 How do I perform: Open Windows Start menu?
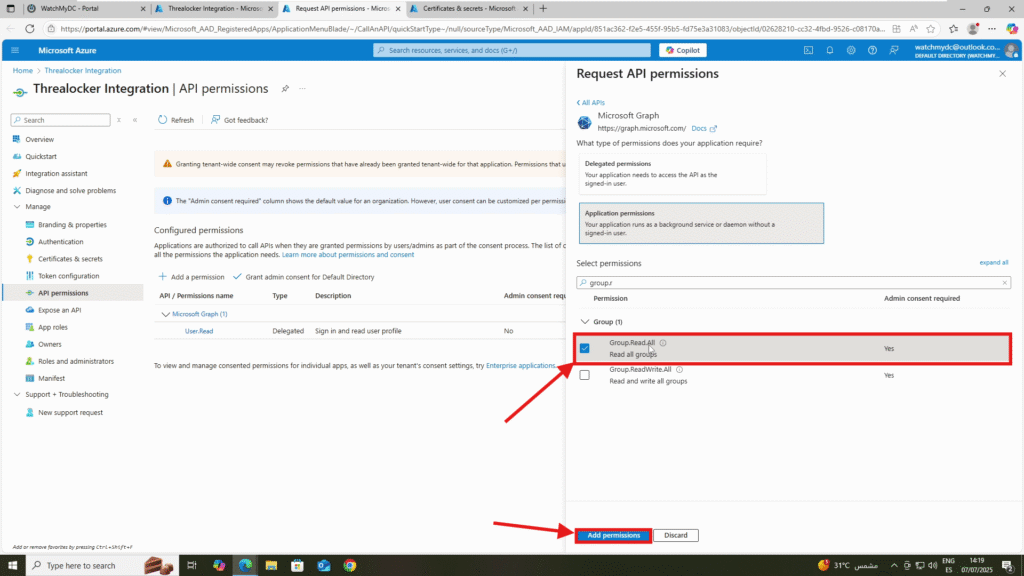12,566
